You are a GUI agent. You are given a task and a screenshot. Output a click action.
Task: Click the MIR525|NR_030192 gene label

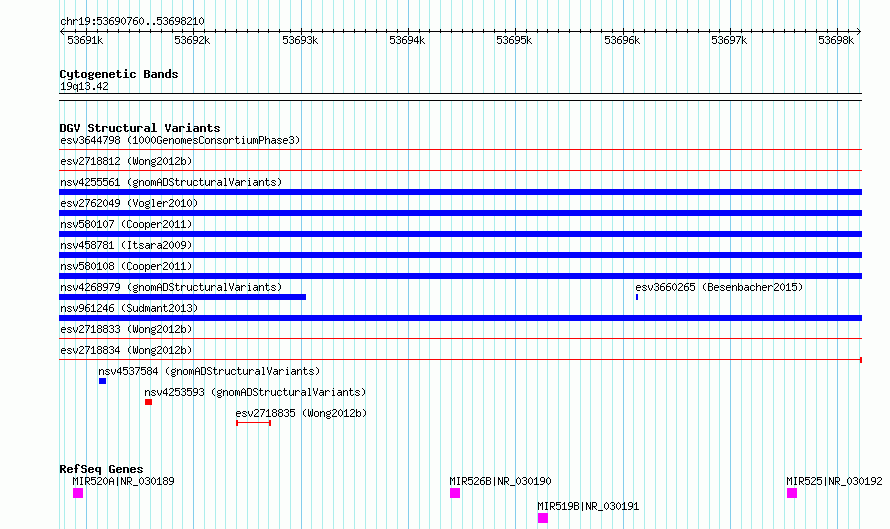click(834, 481)
